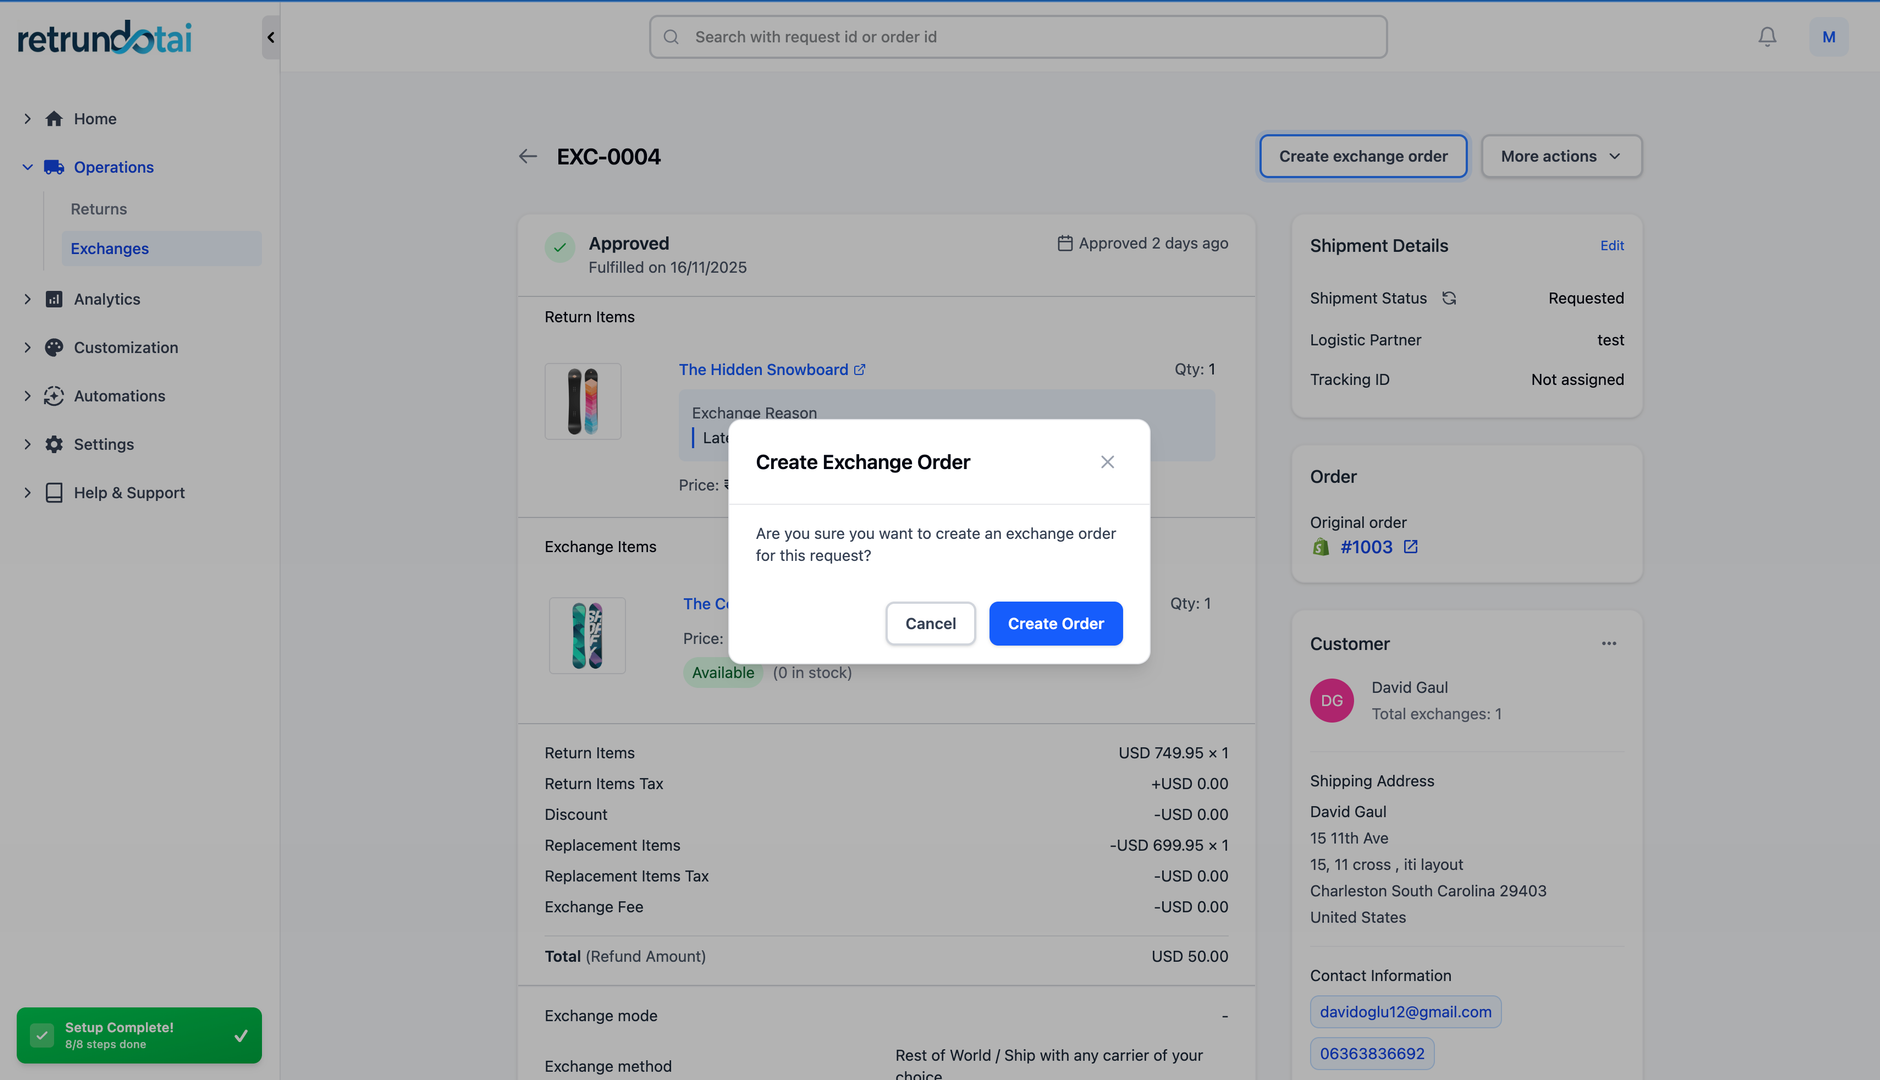Image resolution: width=1880 pixels, height=1080 pixels.
Task: Click the search by request id field
Action: [1018, 37]
